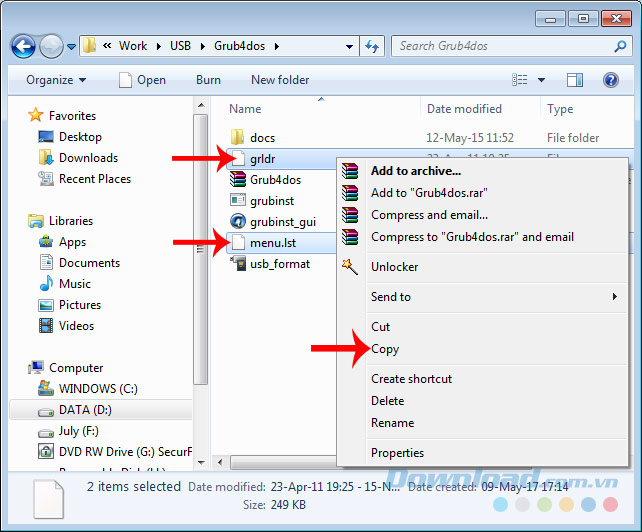Choose Unlocker in context menu
Screen dimensions: 642x532
(394, 267)
